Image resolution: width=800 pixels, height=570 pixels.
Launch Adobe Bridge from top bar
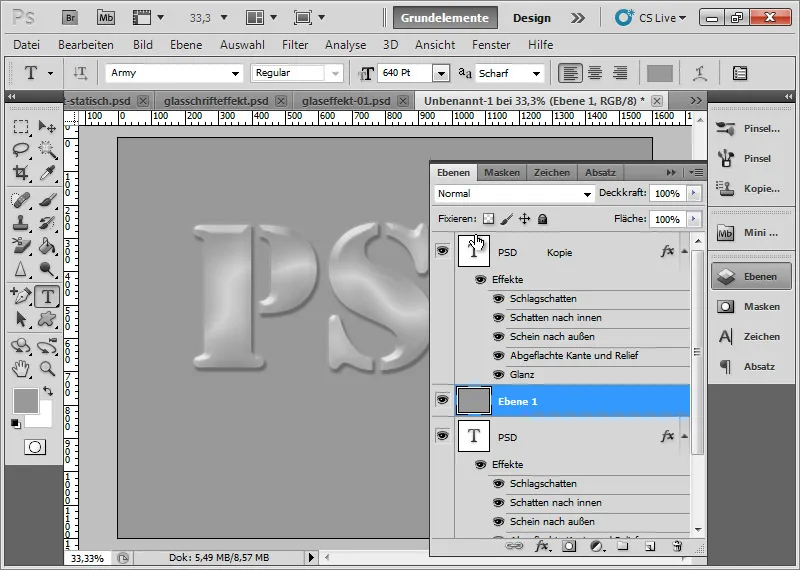[x=70, y=18]
